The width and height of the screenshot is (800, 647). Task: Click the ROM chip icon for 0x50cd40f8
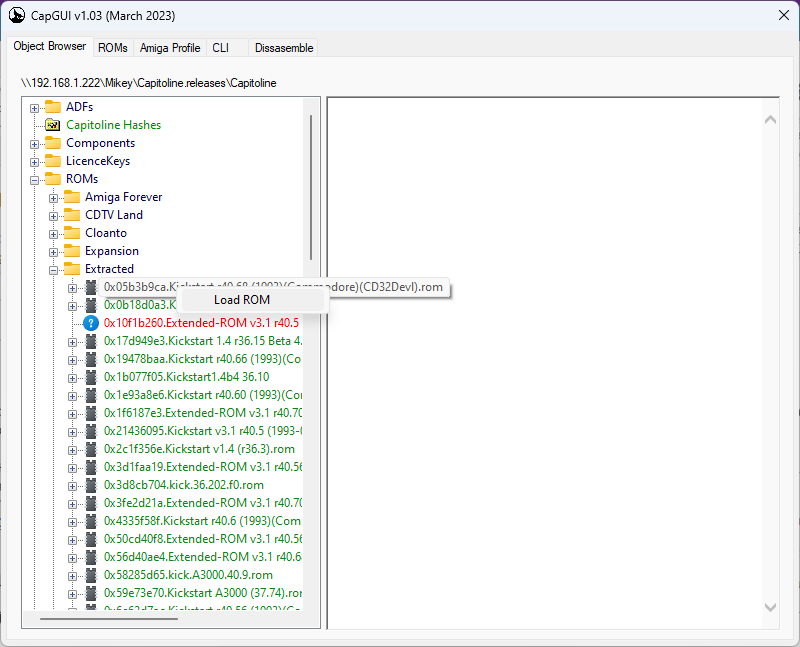(x=91, y=539)
